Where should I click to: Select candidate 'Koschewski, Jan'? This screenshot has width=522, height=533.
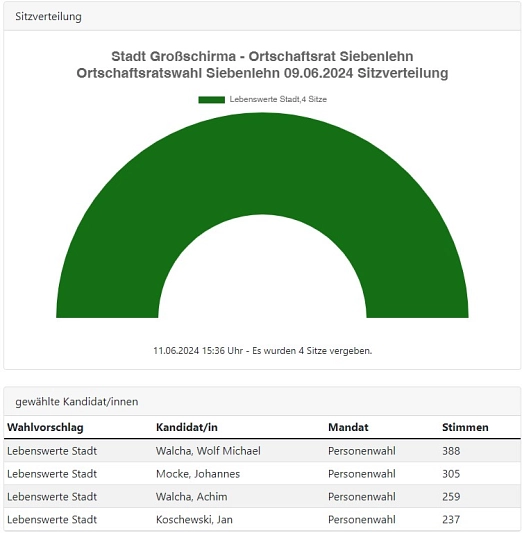[x=194, y=519]
